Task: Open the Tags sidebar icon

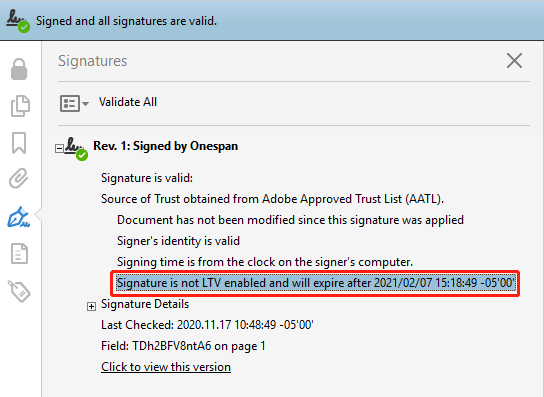Action: (x=19, y=291)
